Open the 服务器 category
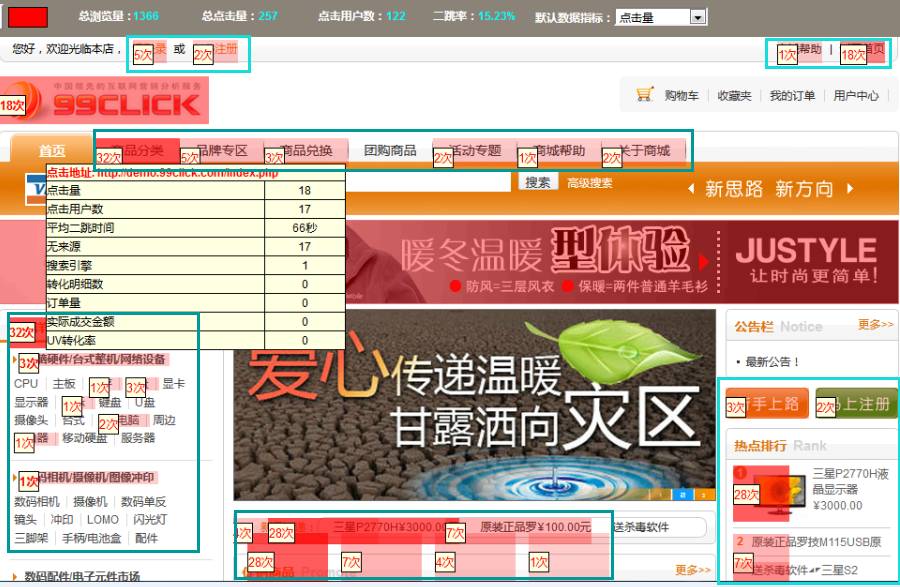 click(138, 438)
